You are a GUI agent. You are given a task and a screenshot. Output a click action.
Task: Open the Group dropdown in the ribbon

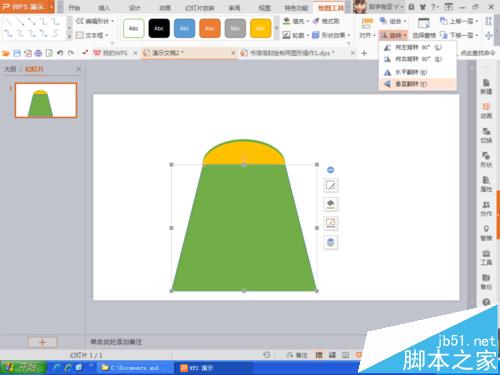[x=393, y=21]
